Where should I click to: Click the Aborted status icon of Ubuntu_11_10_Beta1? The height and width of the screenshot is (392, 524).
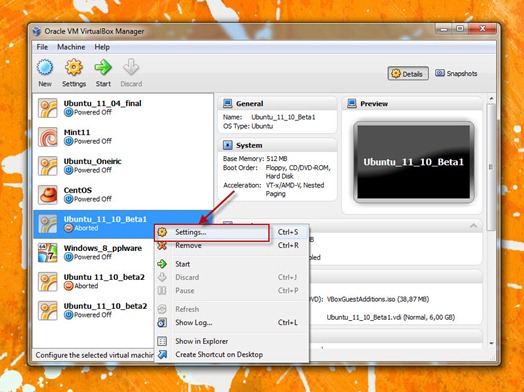click(x=69, y=228)
